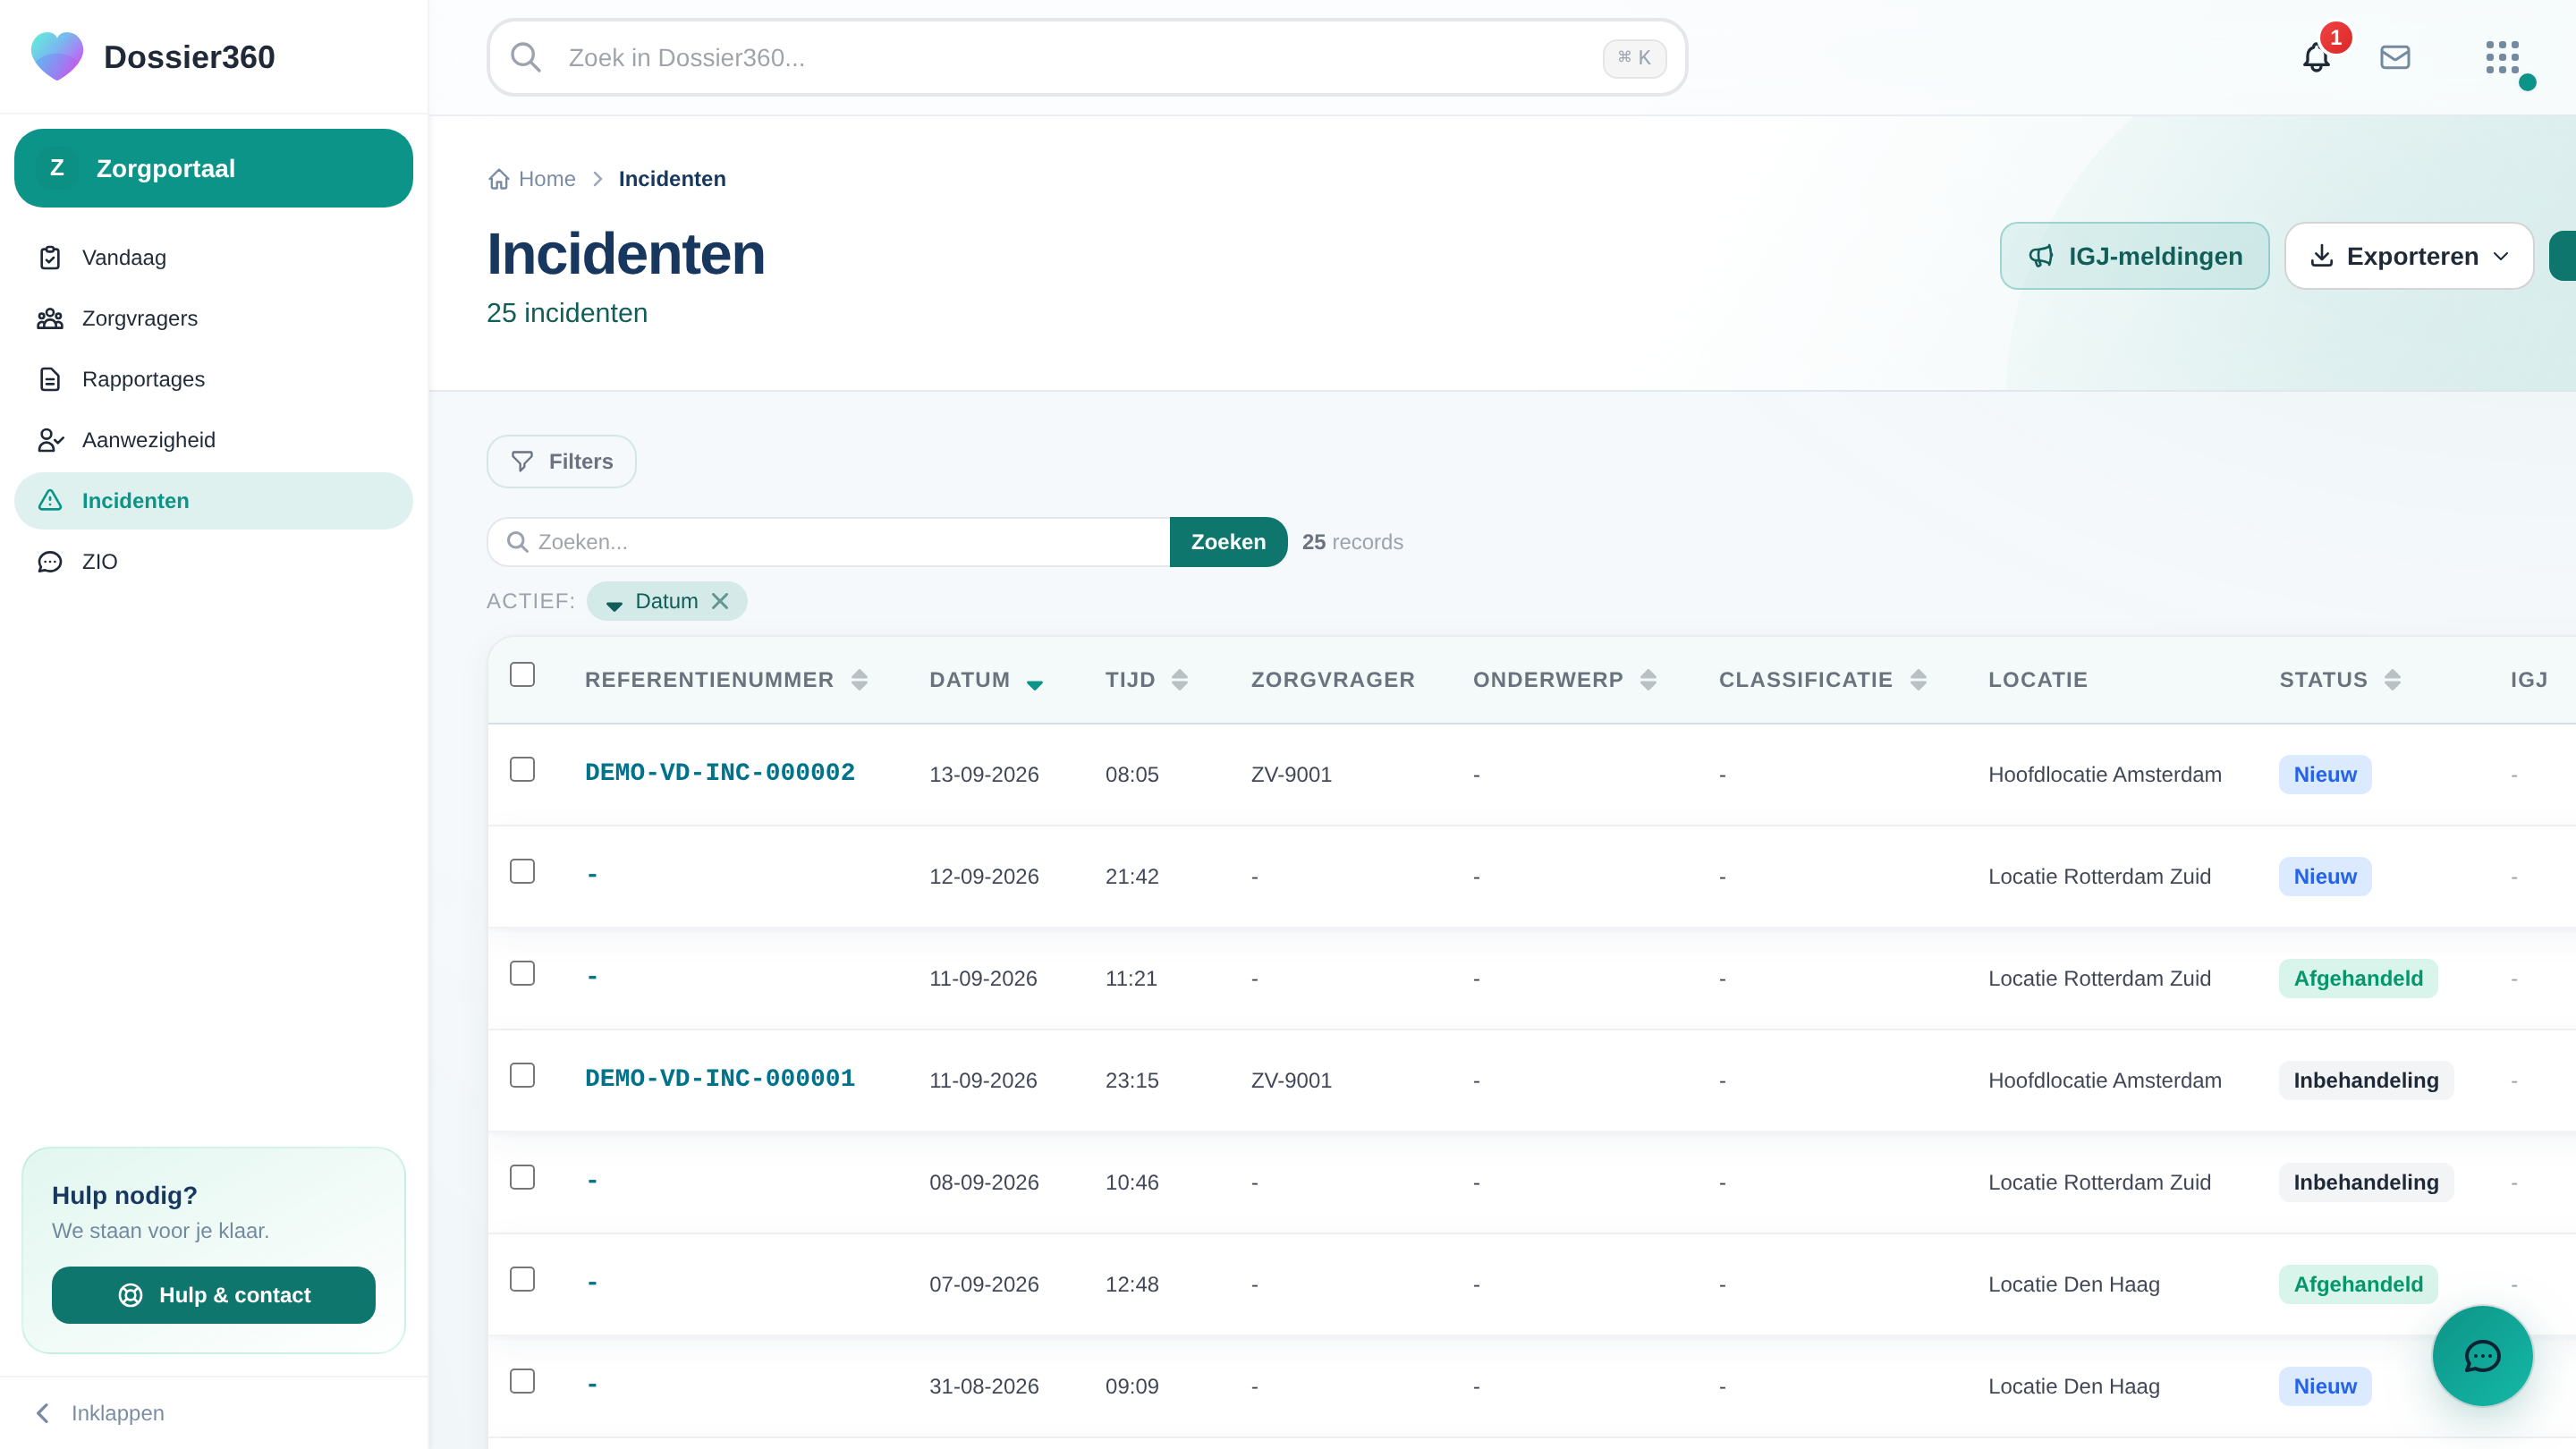Go to Vandaag in sidebar
Image resolution: width=2576 pixels, height=1449 pixels.
tap(213, 258)
